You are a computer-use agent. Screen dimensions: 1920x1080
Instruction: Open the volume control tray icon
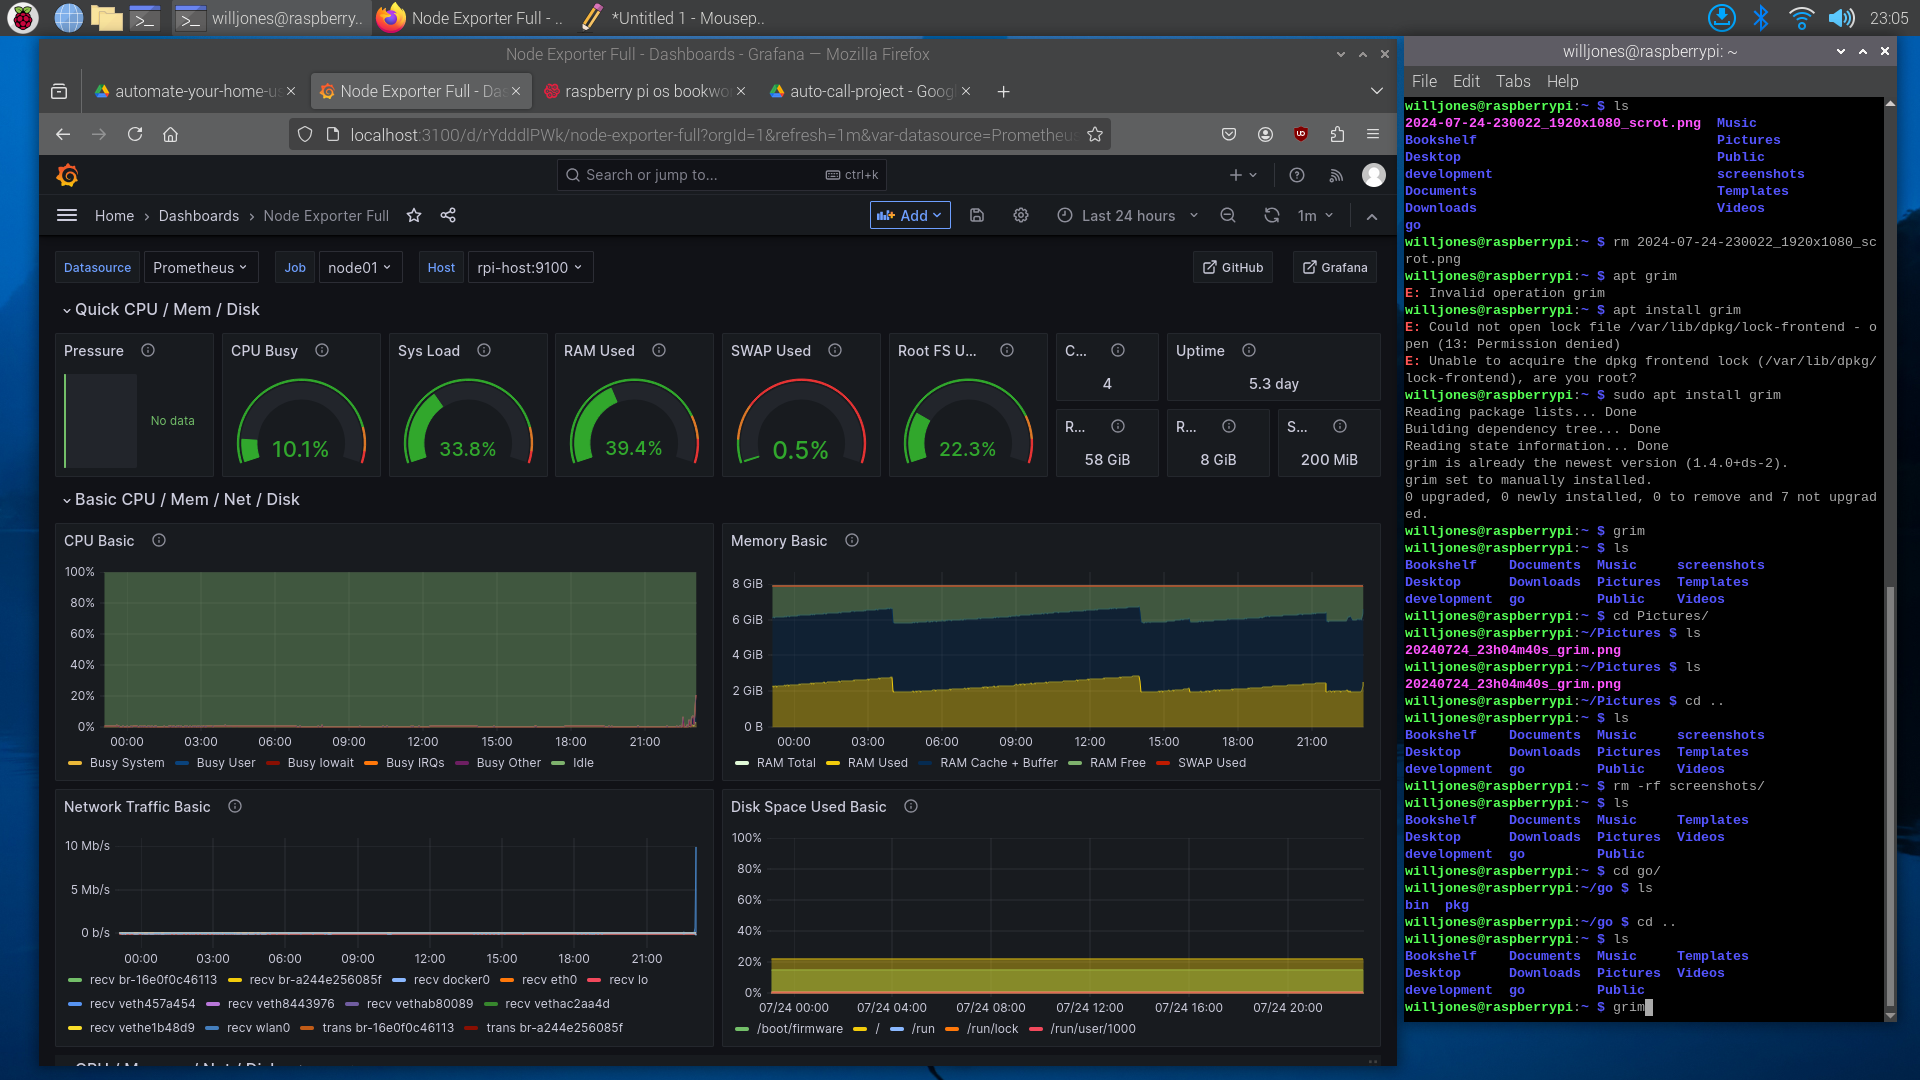[1841, 17]
